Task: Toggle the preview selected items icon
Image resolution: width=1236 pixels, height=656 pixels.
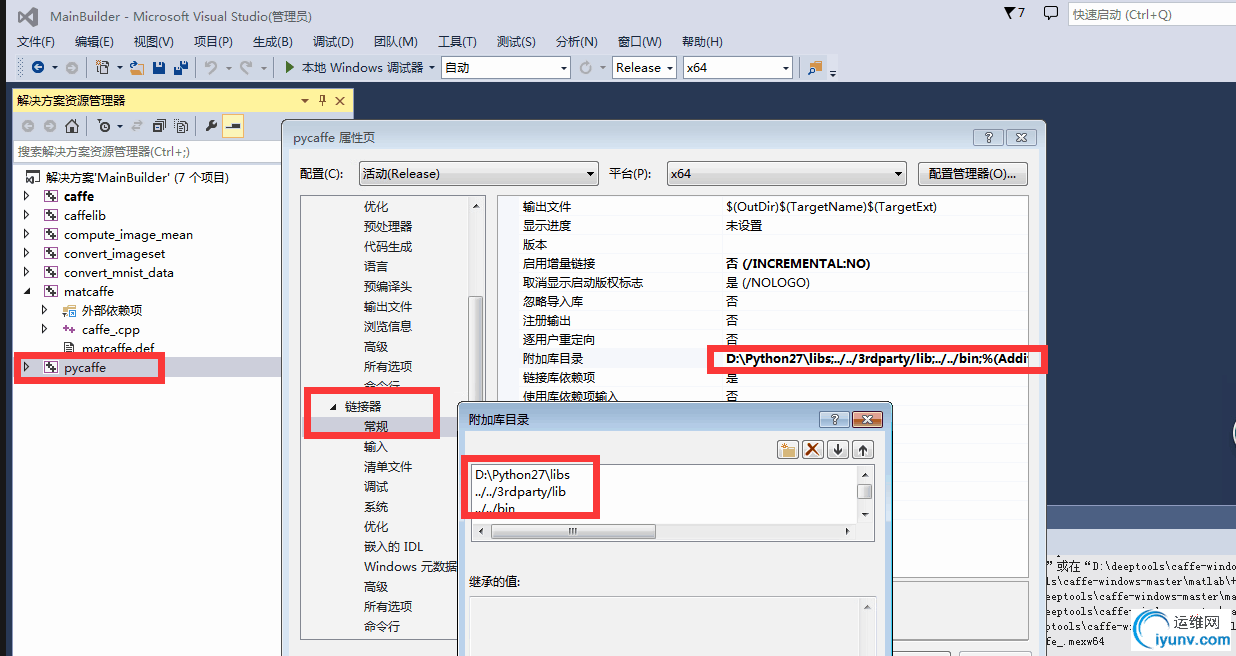Action: click(x=233, y=126)
